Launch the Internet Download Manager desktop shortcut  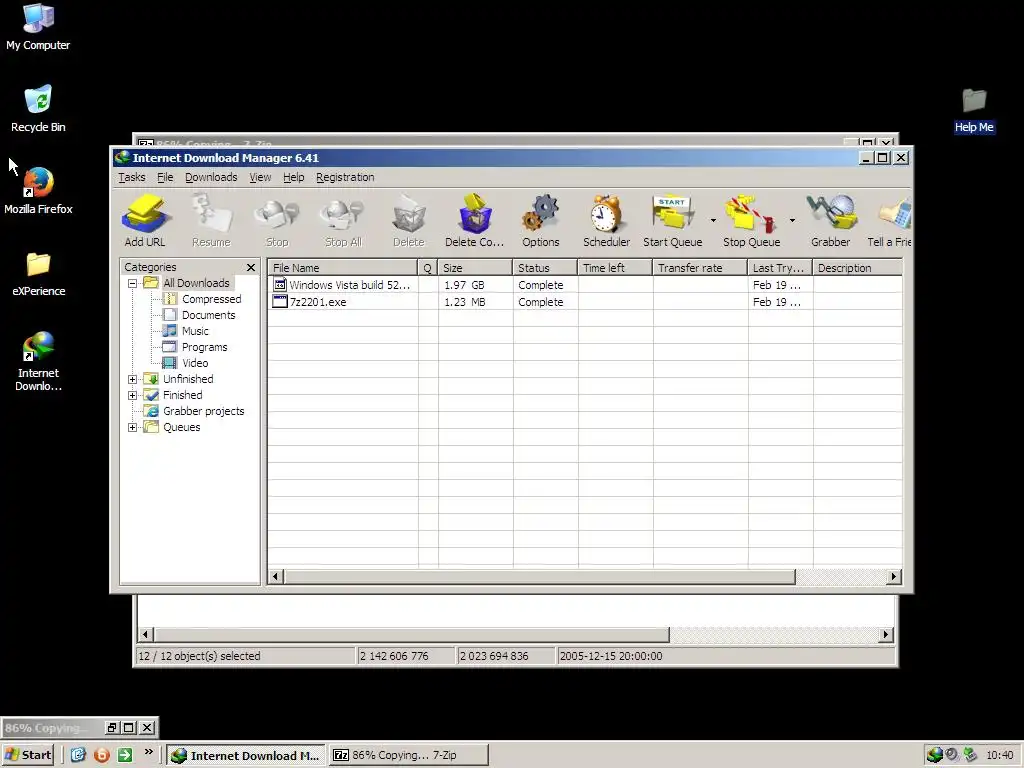[x=38, y=361]
